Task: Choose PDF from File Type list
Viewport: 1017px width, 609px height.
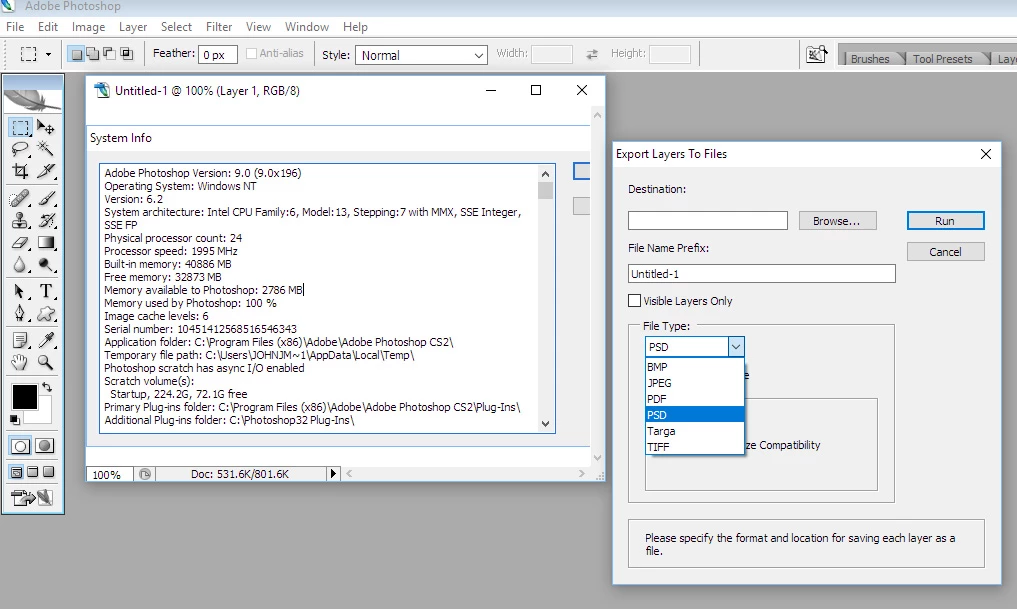Action: point(694,399)
